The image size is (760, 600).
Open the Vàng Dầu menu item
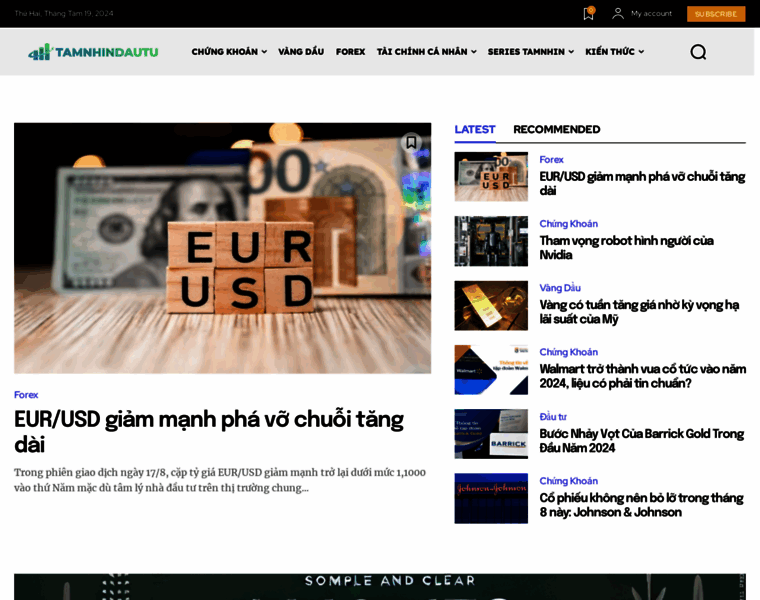click(x=301, y=52)
